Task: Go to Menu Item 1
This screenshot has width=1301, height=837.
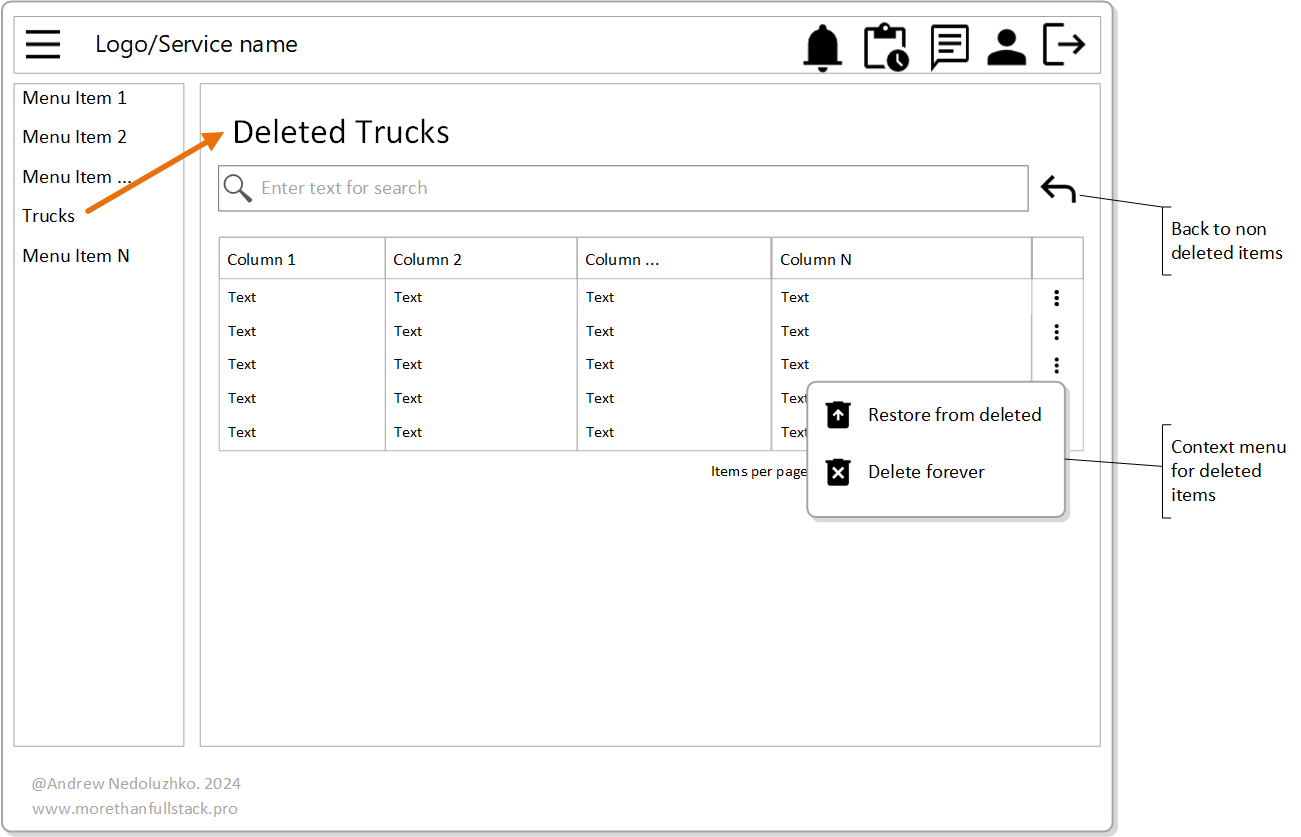Action: point(75,98)
